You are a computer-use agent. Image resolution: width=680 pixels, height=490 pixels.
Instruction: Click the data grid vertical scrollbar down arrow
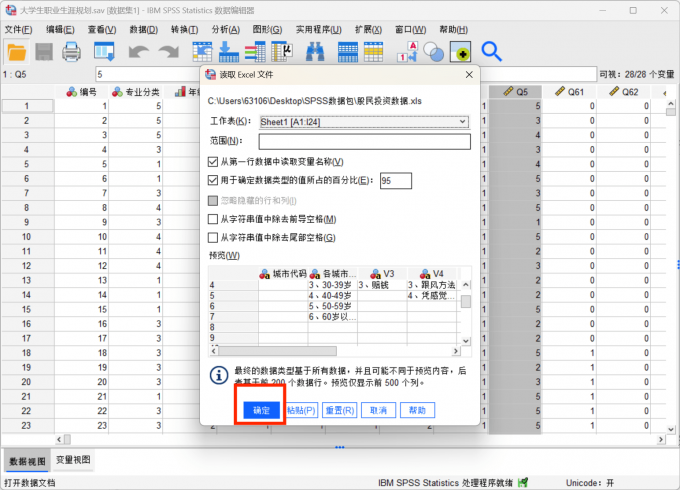pos(670,429)
